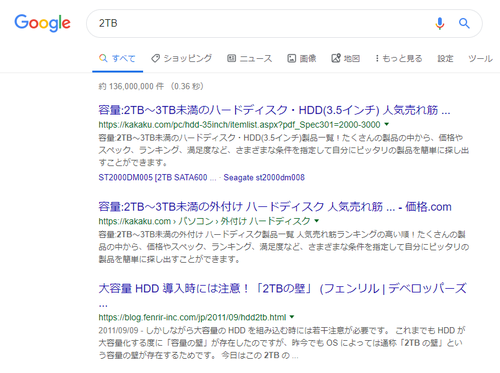Image resolution: width=500 pixels, height=373 pixels.
Task: Click the Google logo
Action: click(42, 23)
